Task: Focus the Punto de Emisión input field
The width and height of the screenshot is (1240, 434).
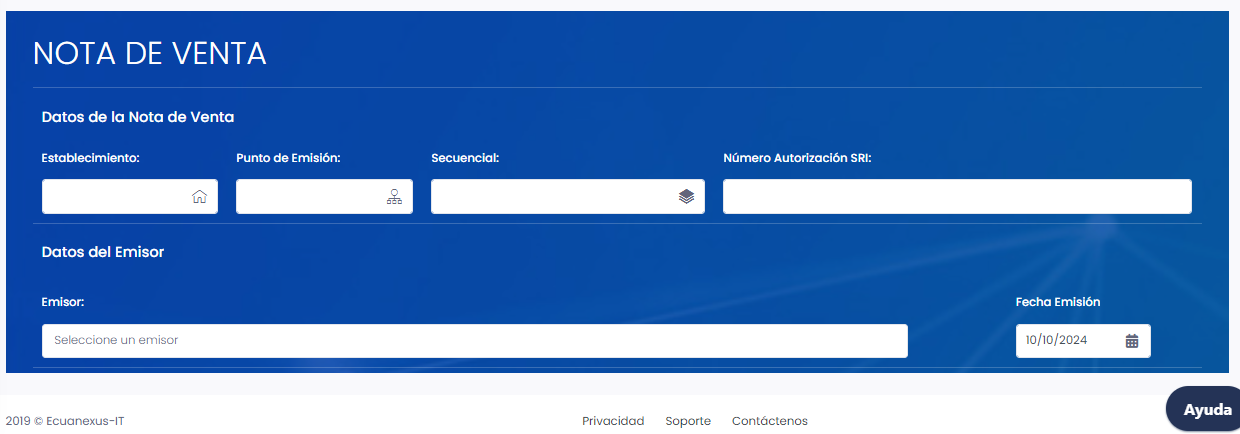Action: [x=324, y=197]
